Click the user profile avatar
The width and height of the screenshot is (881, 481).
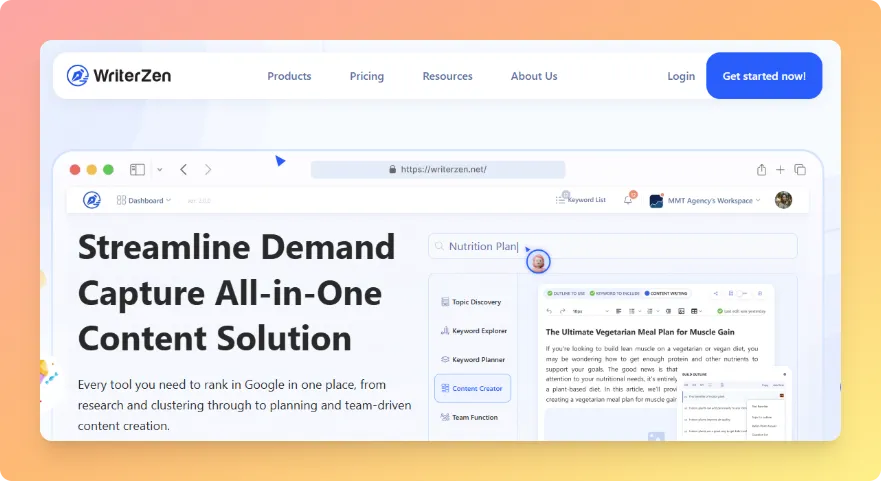click(x=783, y=199)
